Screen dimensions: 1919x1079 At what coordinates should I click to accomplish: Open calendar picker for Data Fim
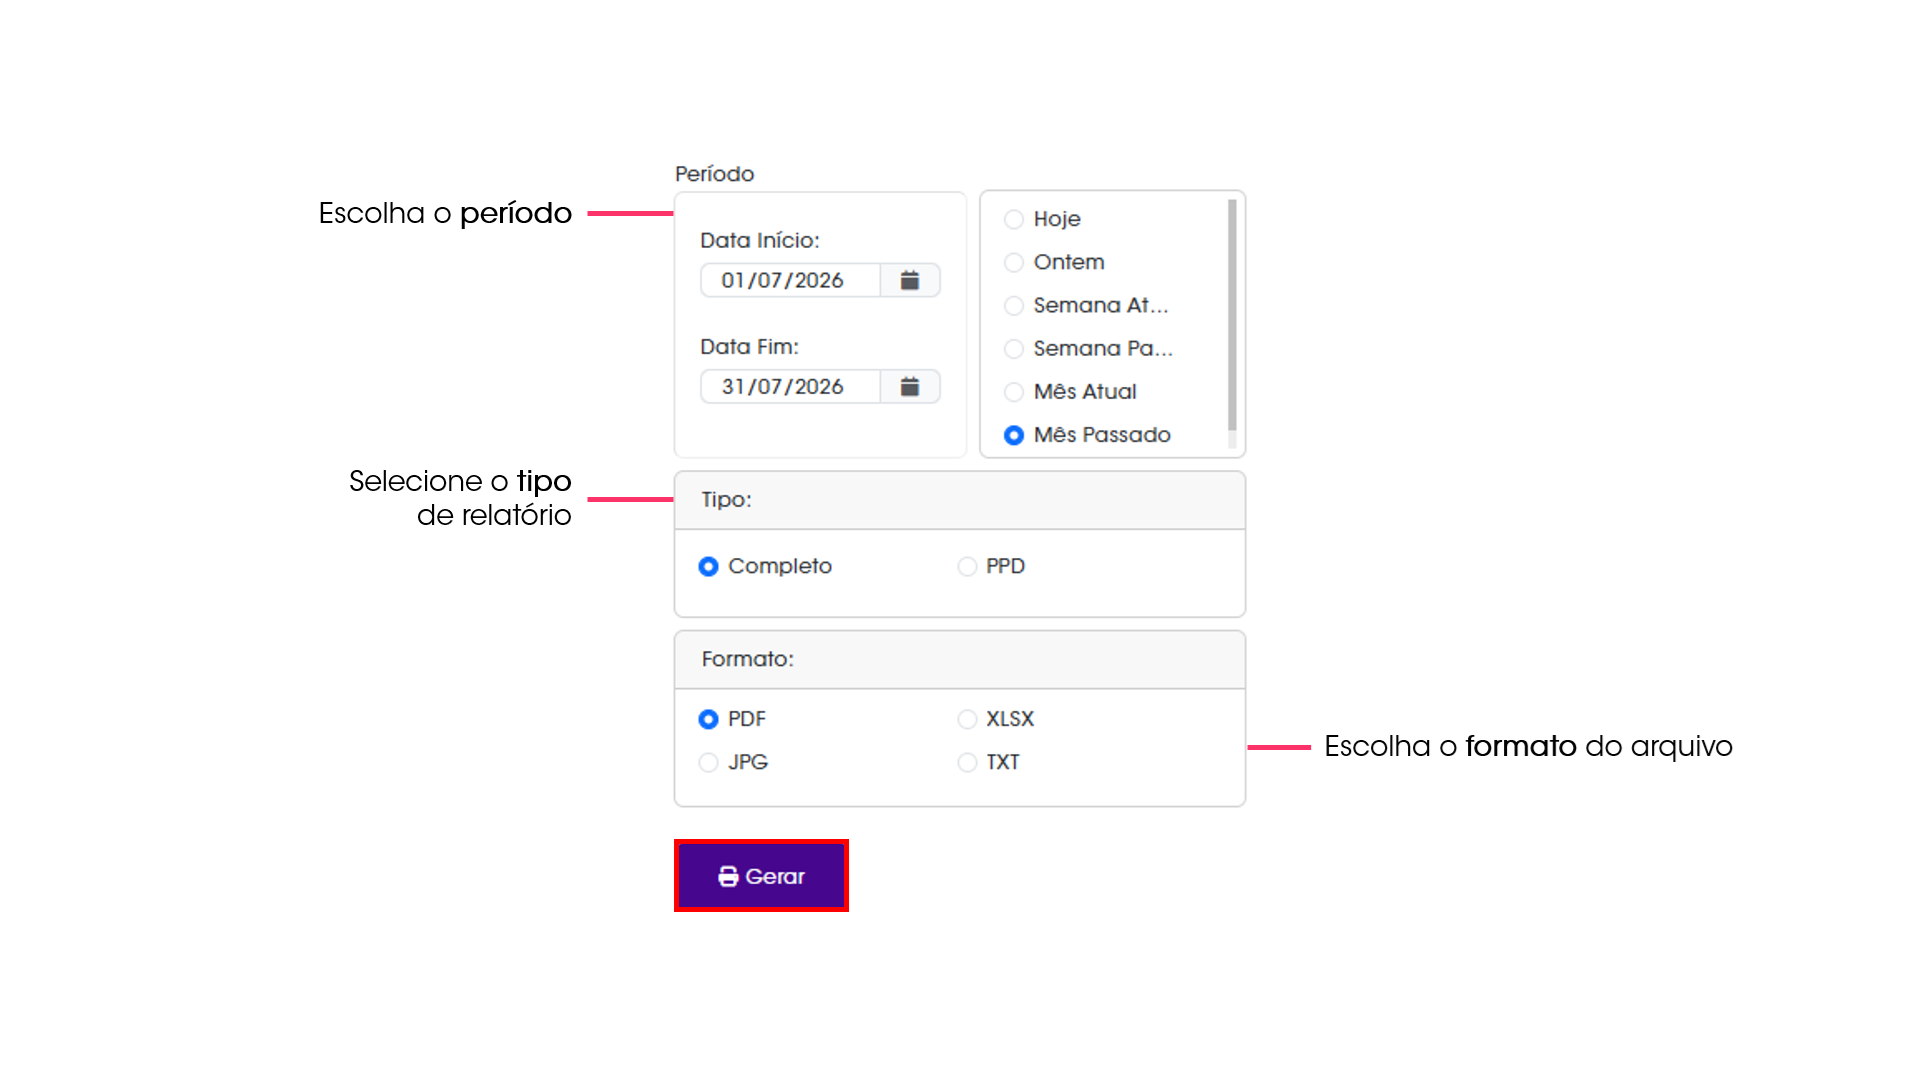tap(909, 386)
